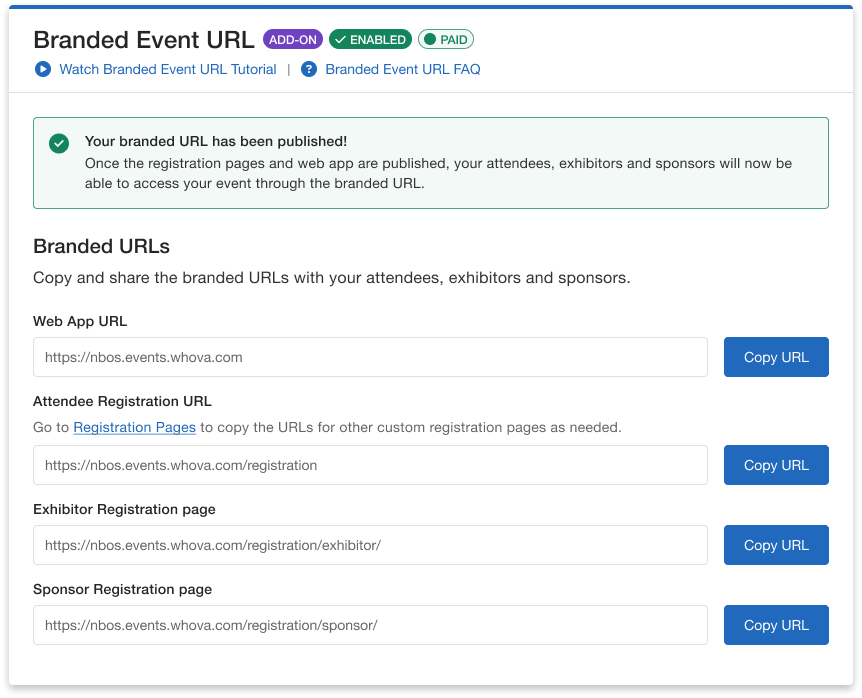Copy the Web App URL
Screen dimensions: 862x698
[x=775, y=357]
